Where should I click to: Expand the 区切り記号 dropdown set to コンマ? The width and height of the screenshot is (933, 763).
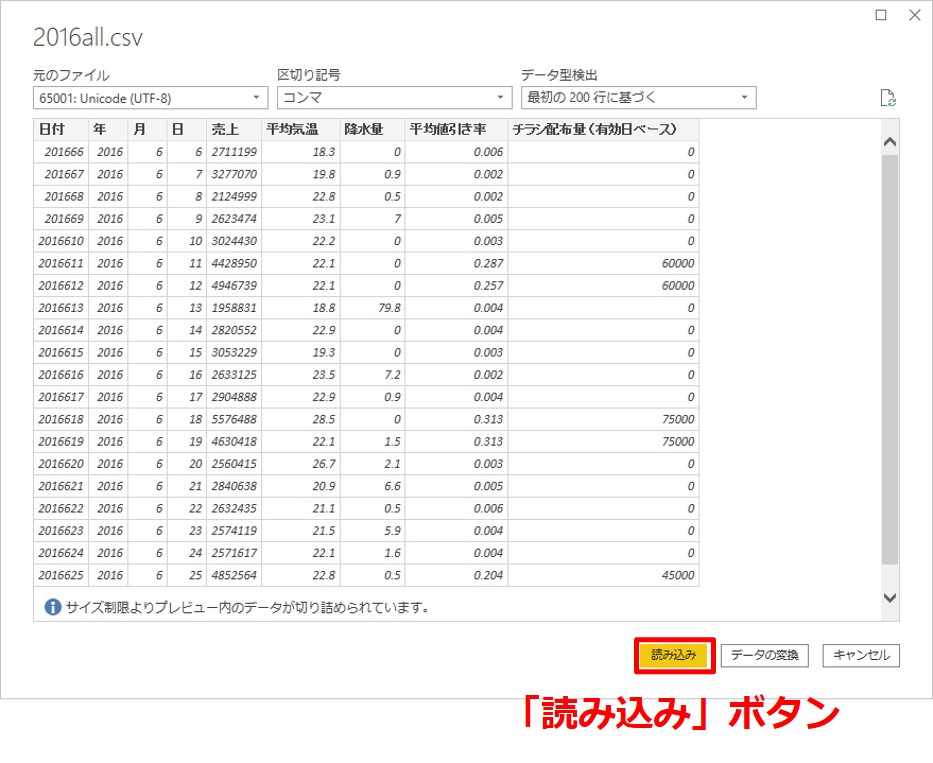[x=393, y=98]
